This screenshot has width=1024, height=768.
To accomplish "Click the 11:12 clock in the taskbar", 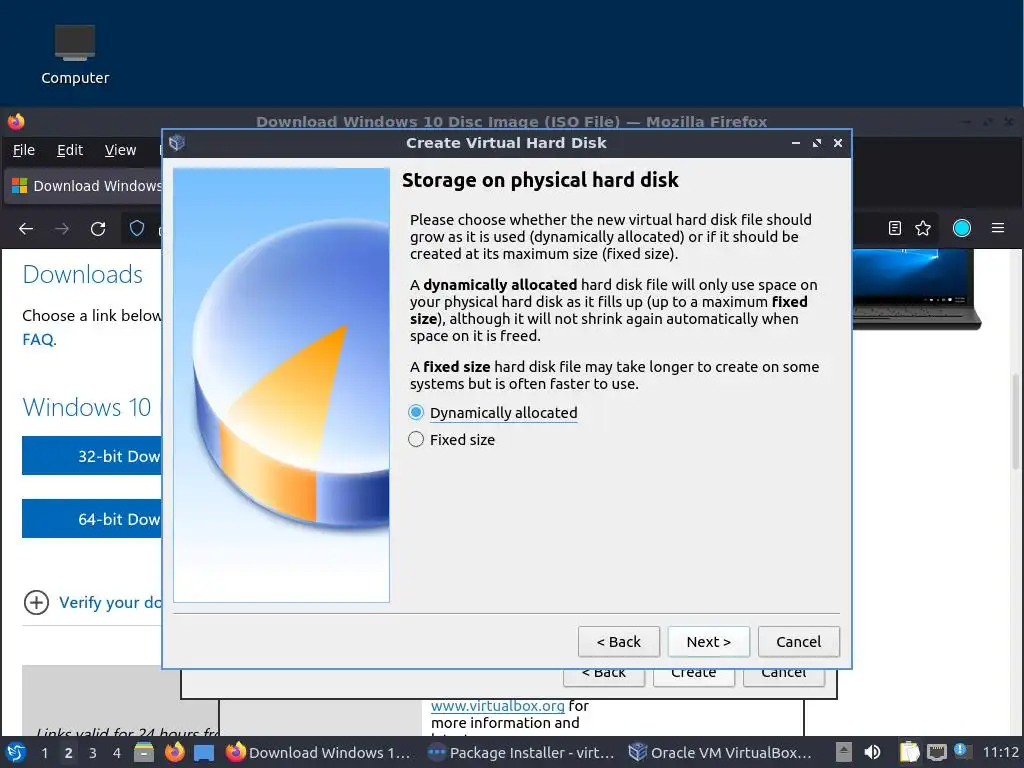I will (1000, 752).
